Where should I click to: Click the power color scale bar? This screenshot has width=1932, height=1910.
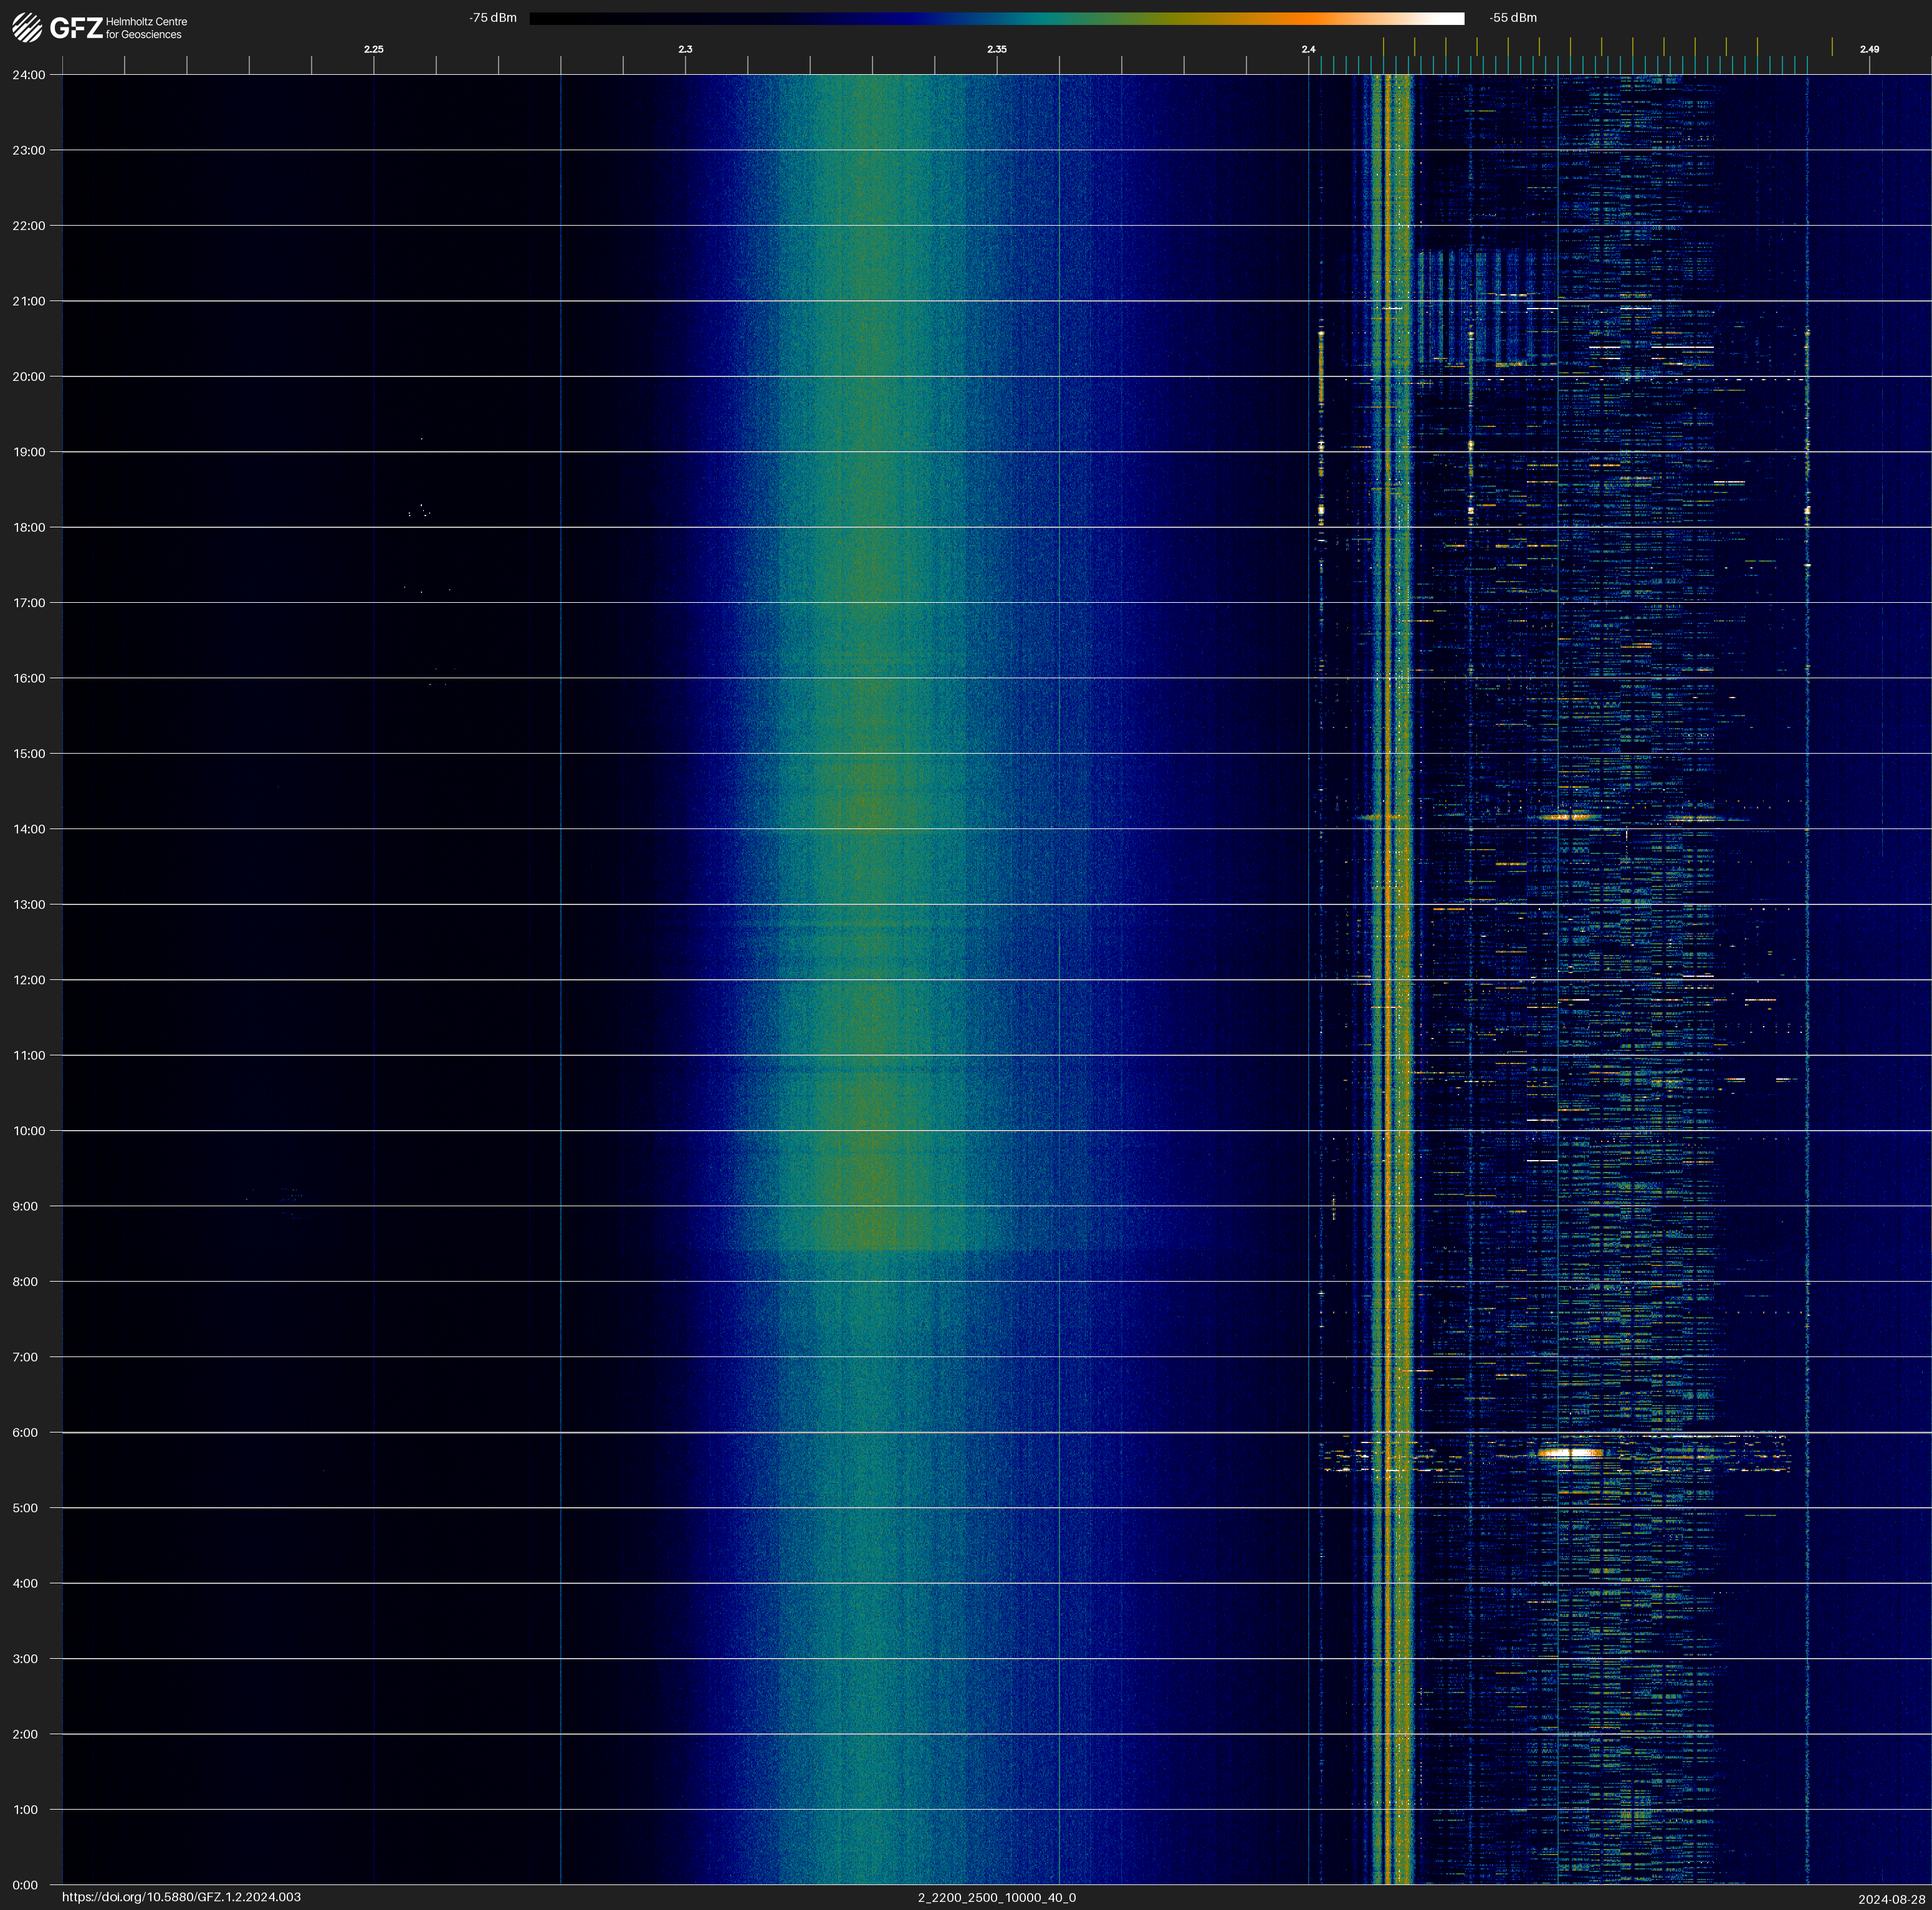[x=996, y=18]
